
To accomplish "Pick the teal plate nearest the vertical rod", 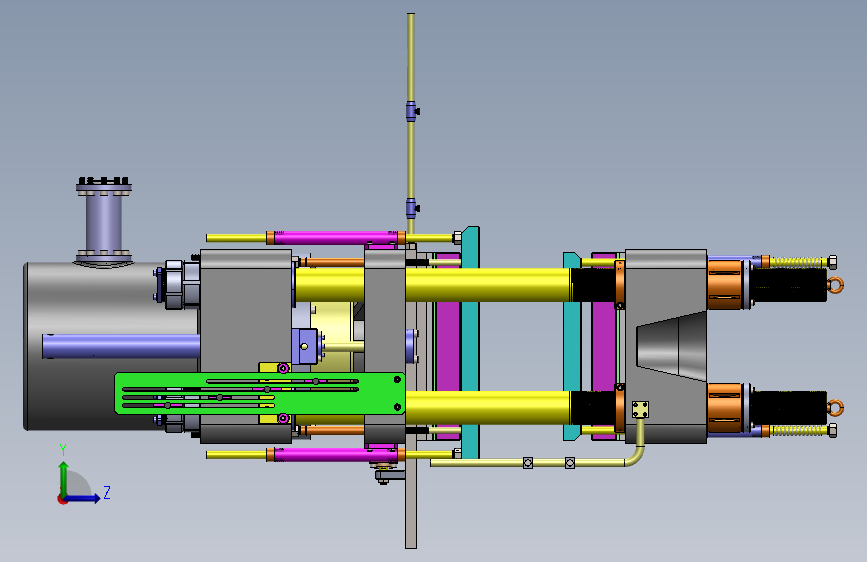I will click(x=471, y=342).
